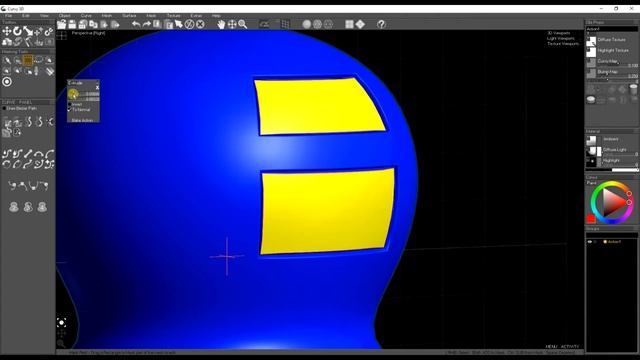Viewport: 640px width, 360px height.
Task: Click the Ambient material thumbnail
Action: [x=591, y=140]
